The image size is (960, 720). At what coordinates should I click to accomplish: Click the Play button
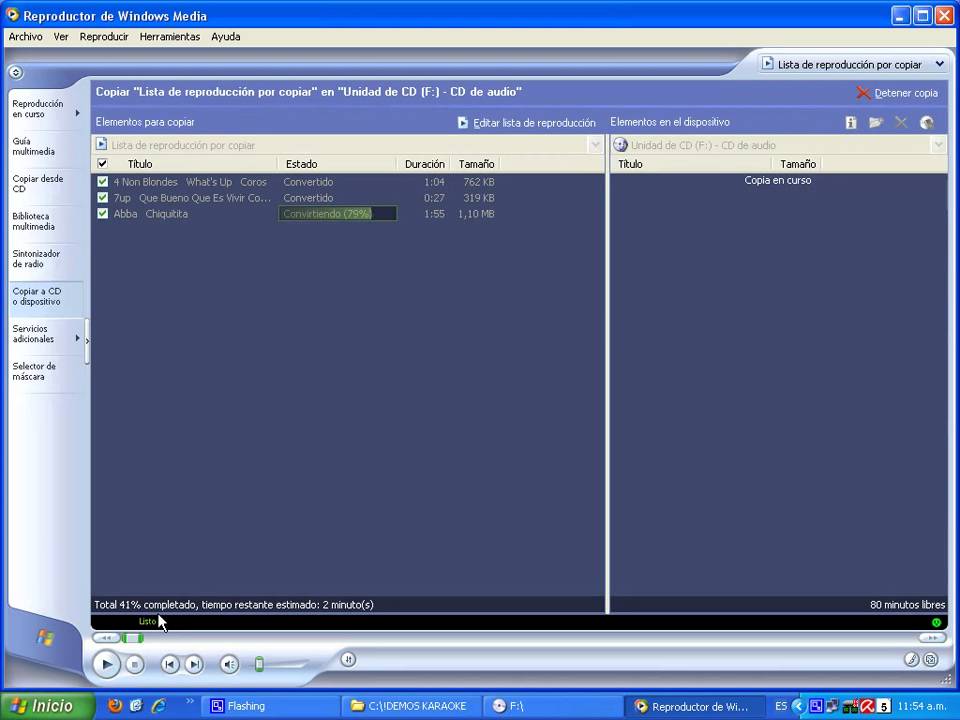point(107,664)
